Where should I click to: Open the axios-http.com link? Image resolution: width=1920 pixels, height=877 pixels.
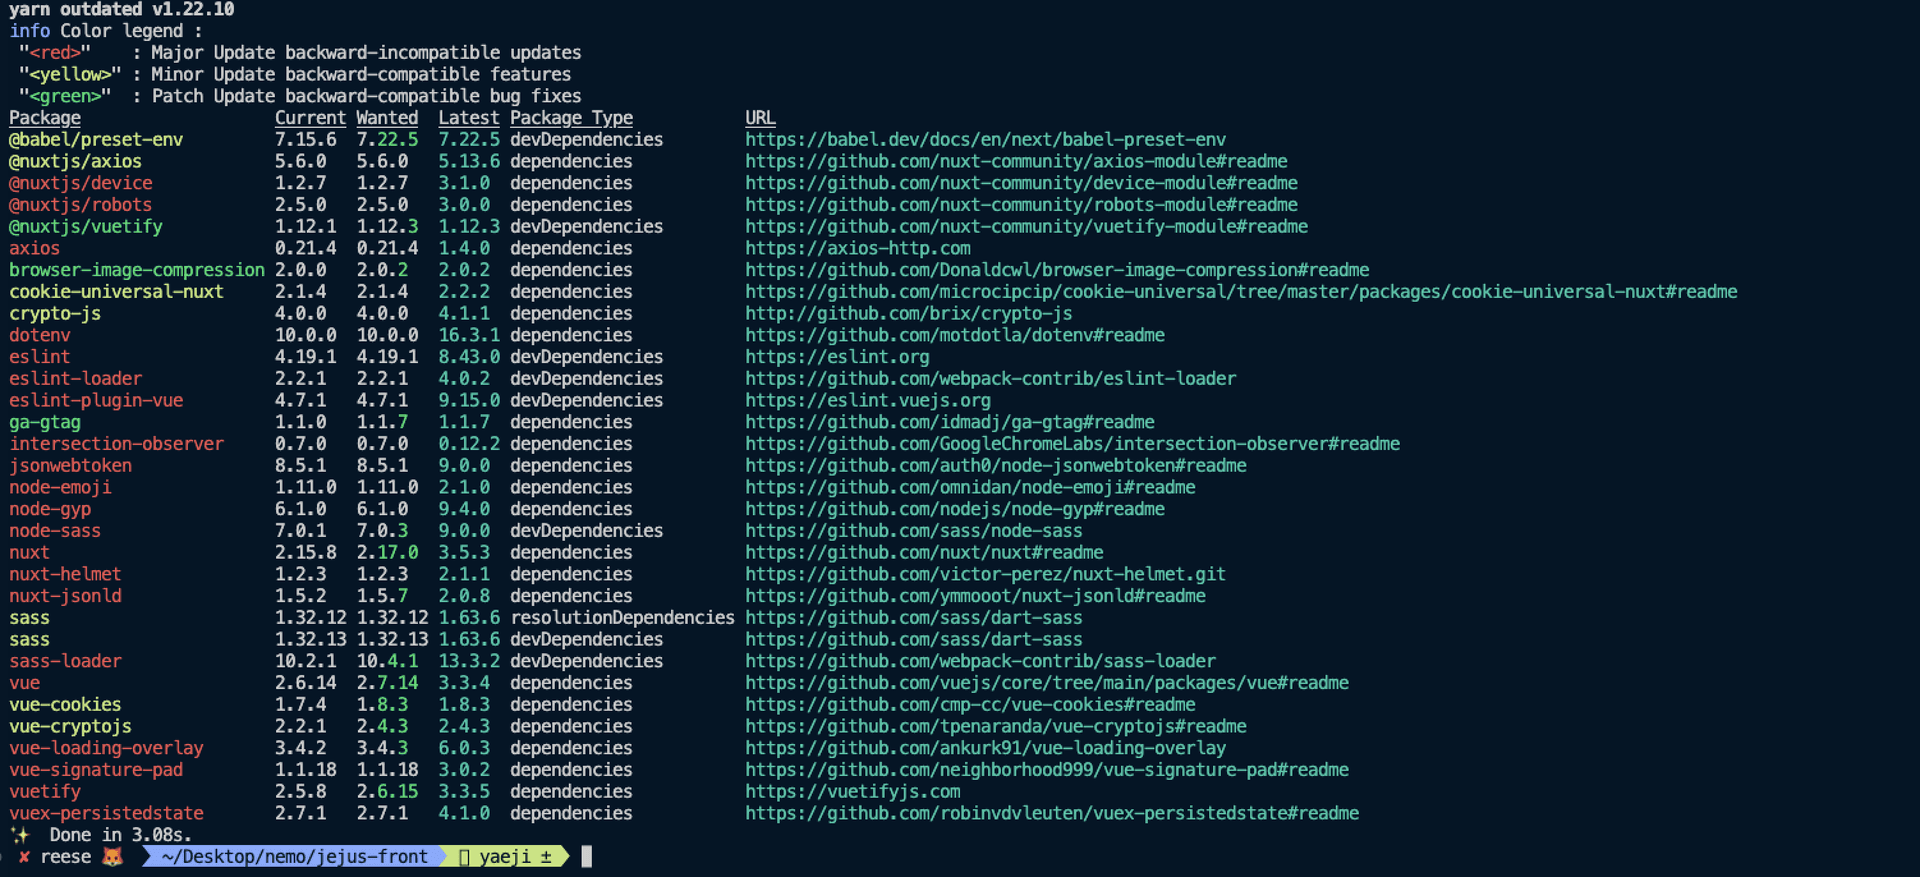[x=857, y=248]
